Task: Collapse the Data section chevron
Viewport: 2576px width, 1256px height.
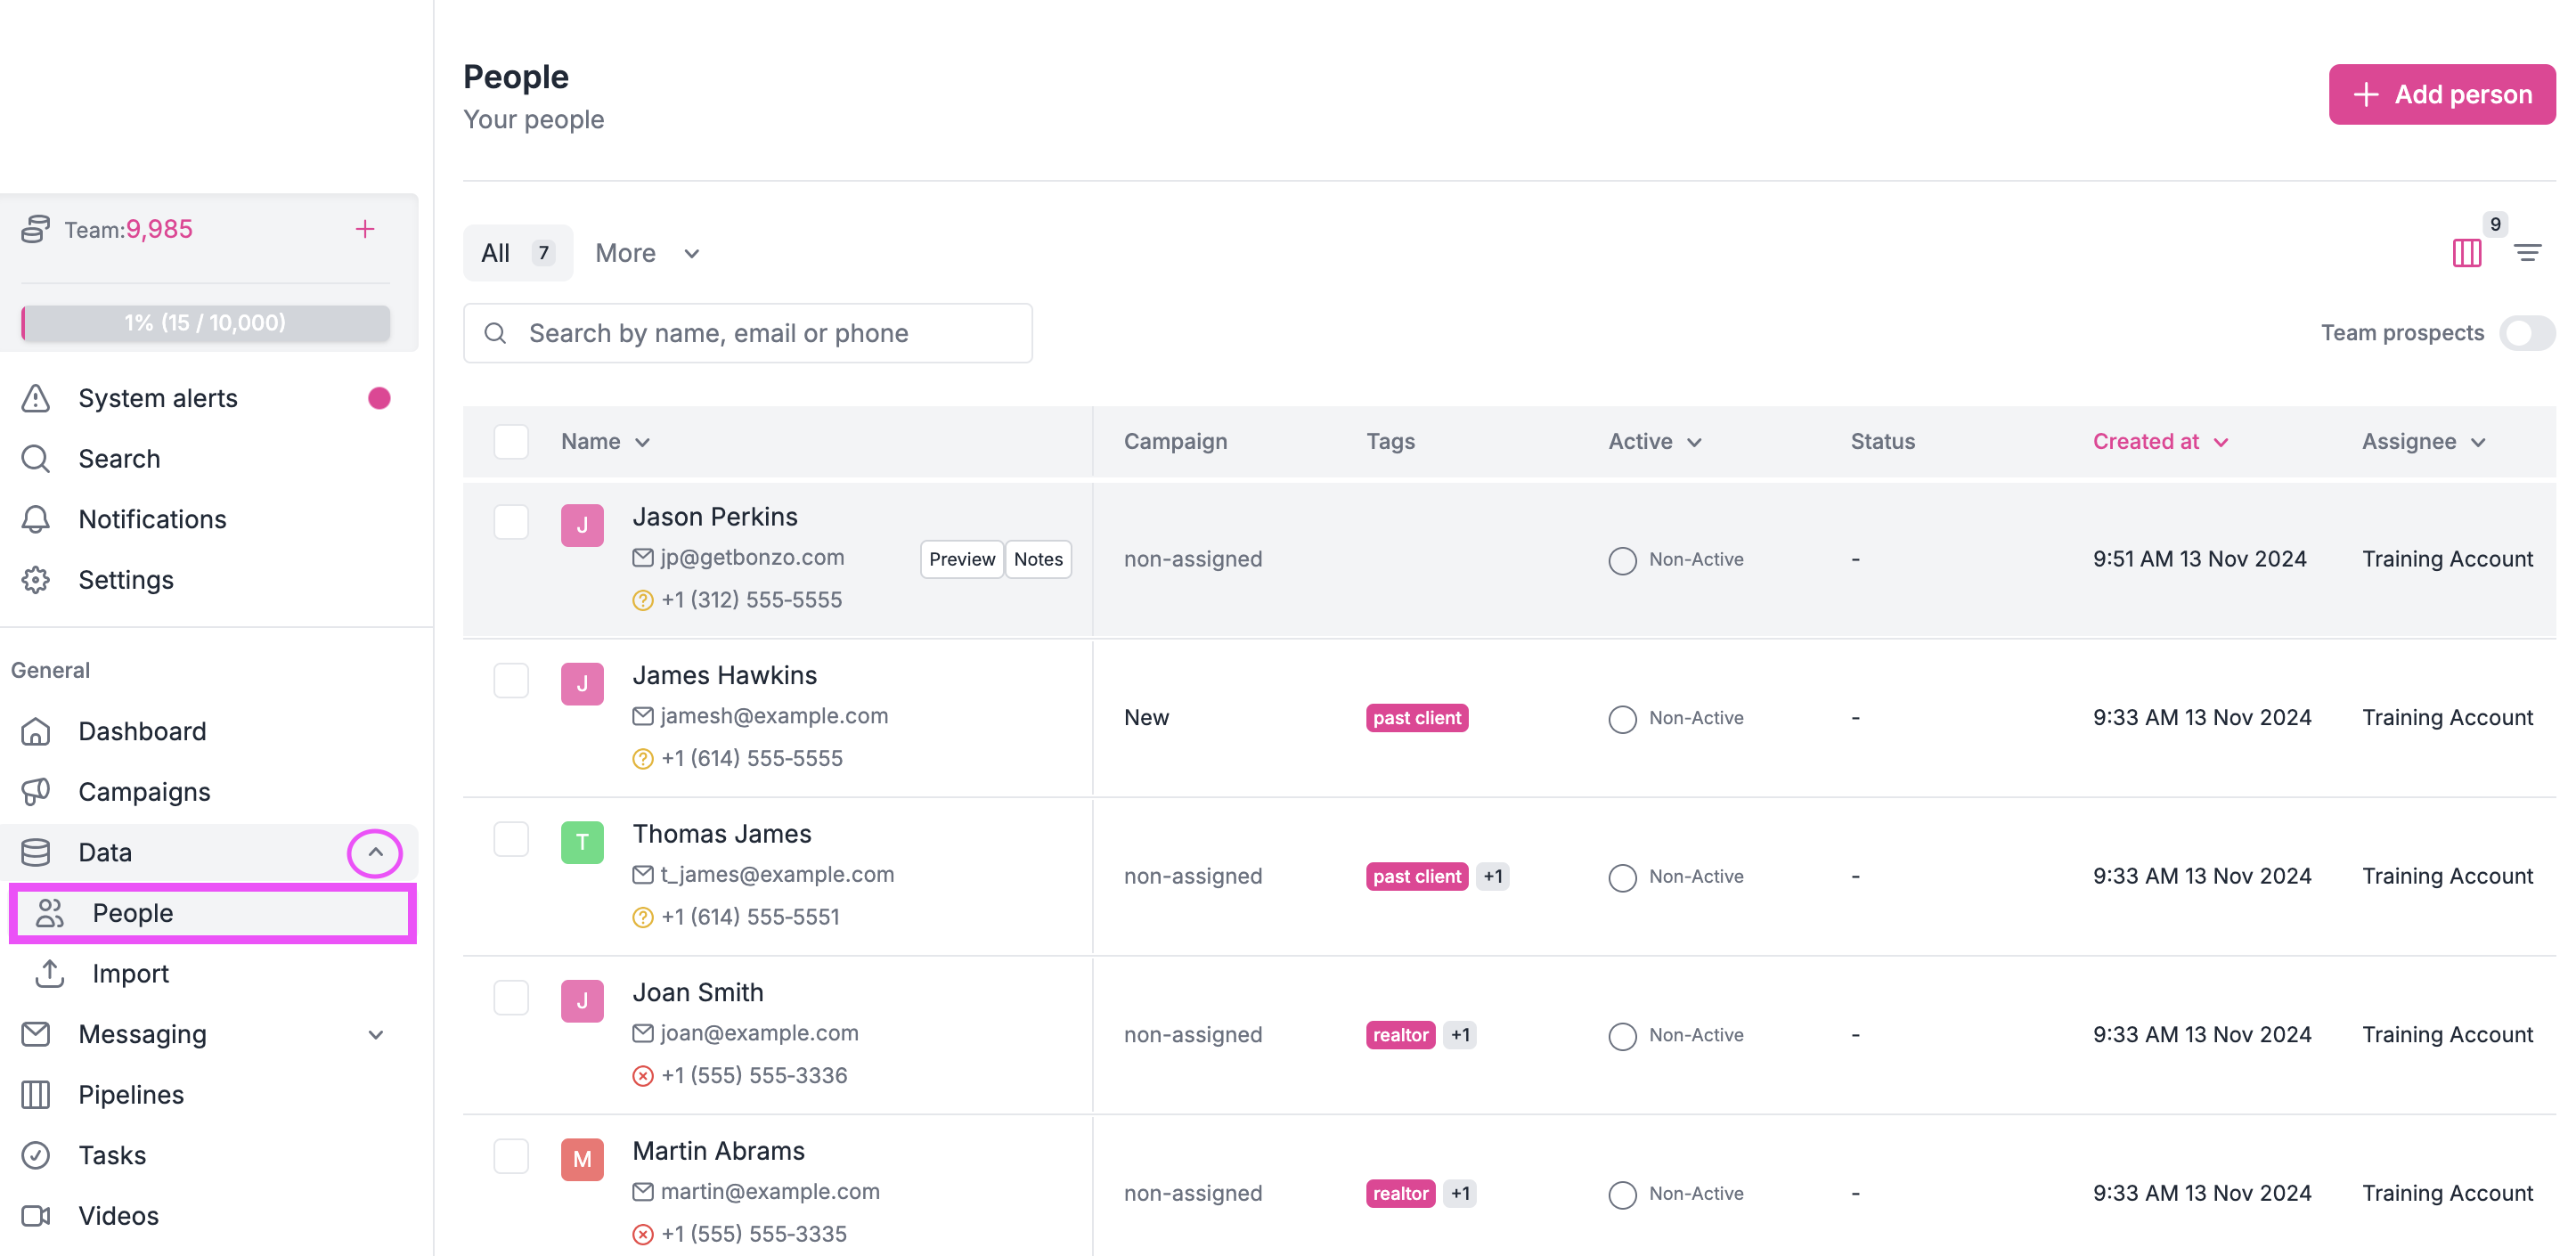Action: tap(375, 852)
